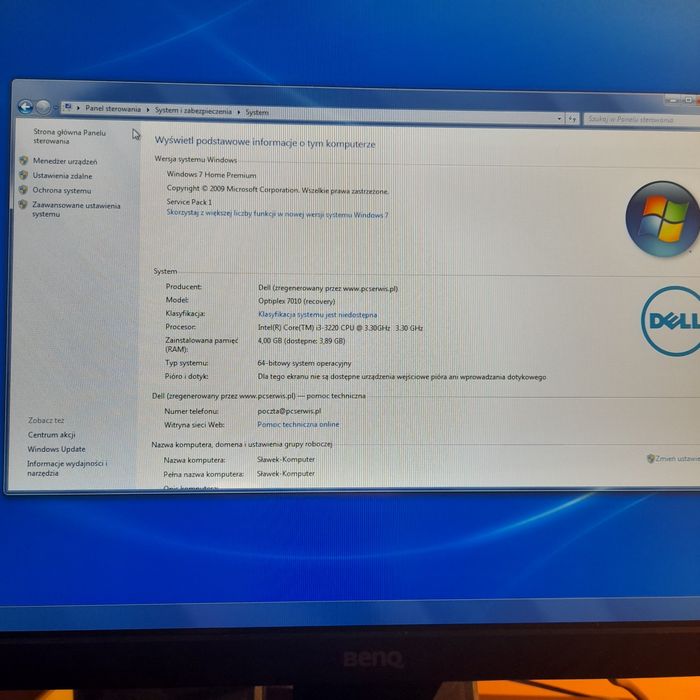The height and width of the screenshot is (700, 700).
Task: Open recent pages dropdown beside Forward button
Action: point(55,108)
